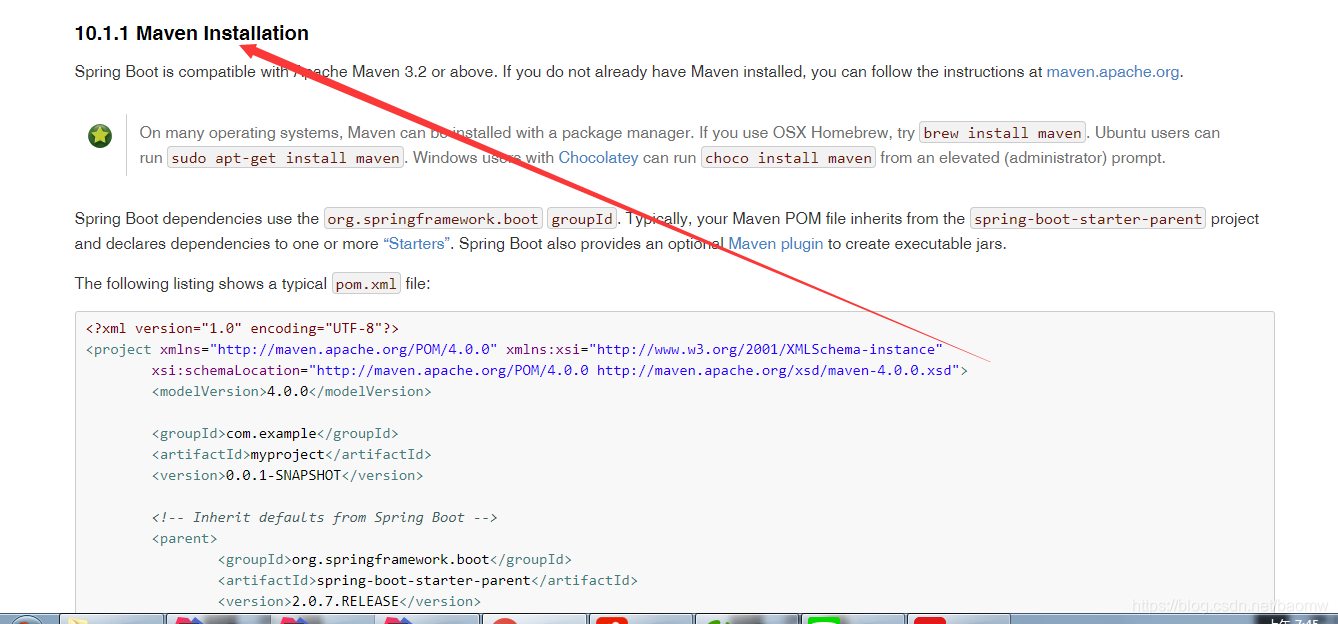The image size is (1338, 624).
Task: Click the inline 'groupId' code label
Action: click(582, 219)
